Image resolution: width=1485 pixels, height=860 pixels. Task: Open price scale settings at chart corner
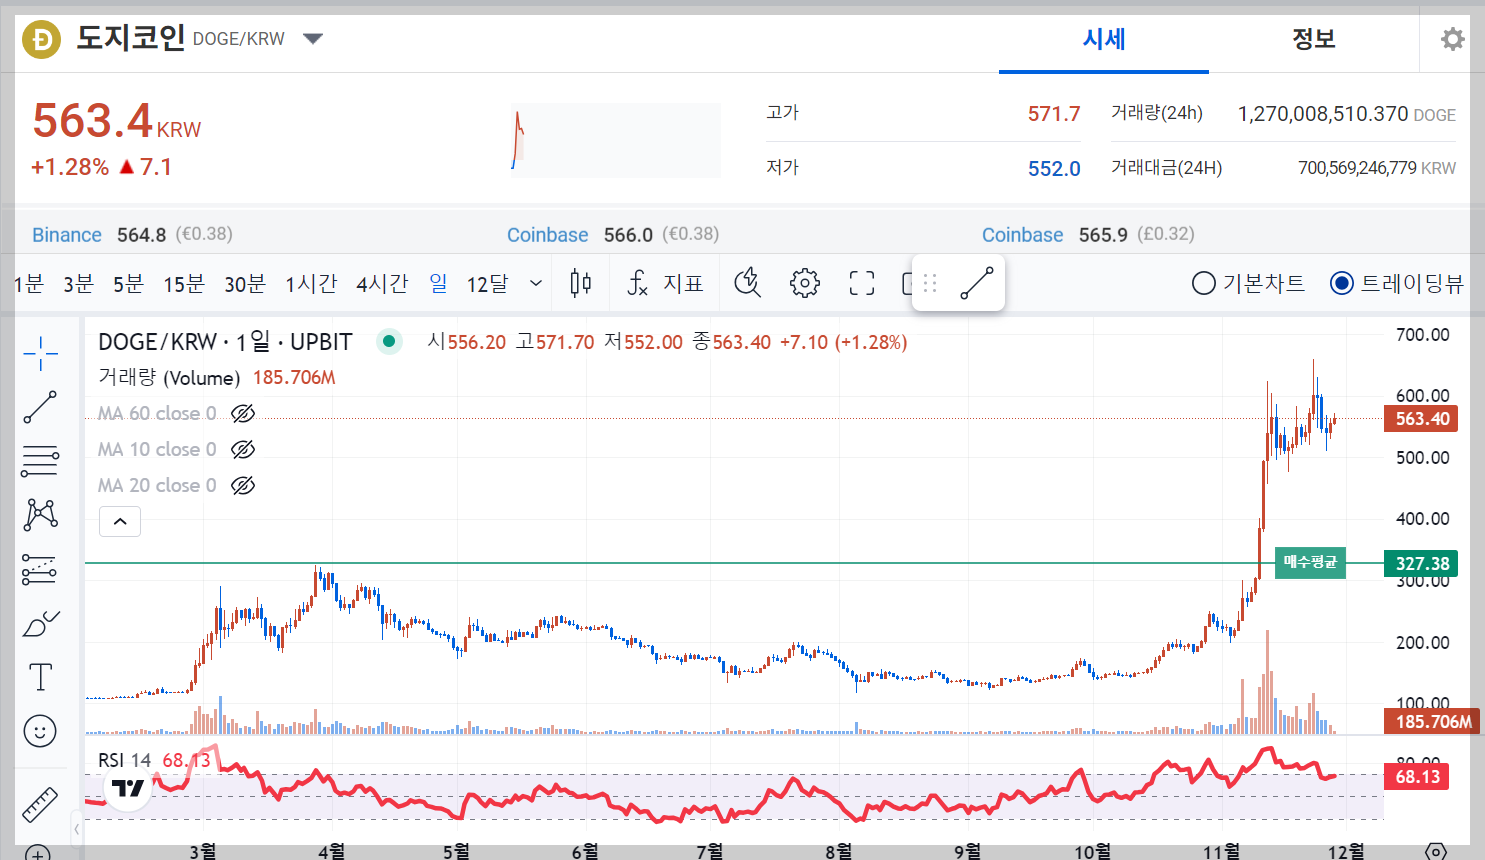(x=1435, y=851)
